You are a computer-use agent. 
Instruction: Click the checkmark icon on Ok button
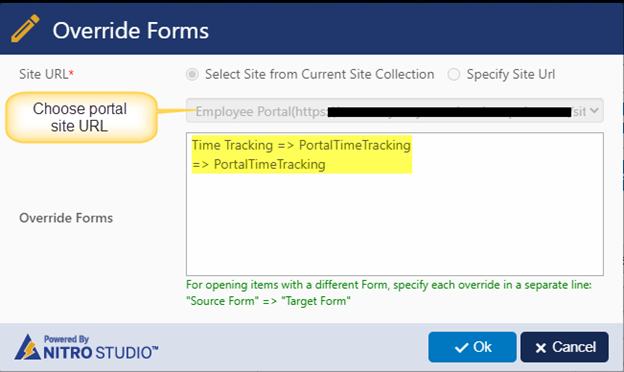point(461,348)
